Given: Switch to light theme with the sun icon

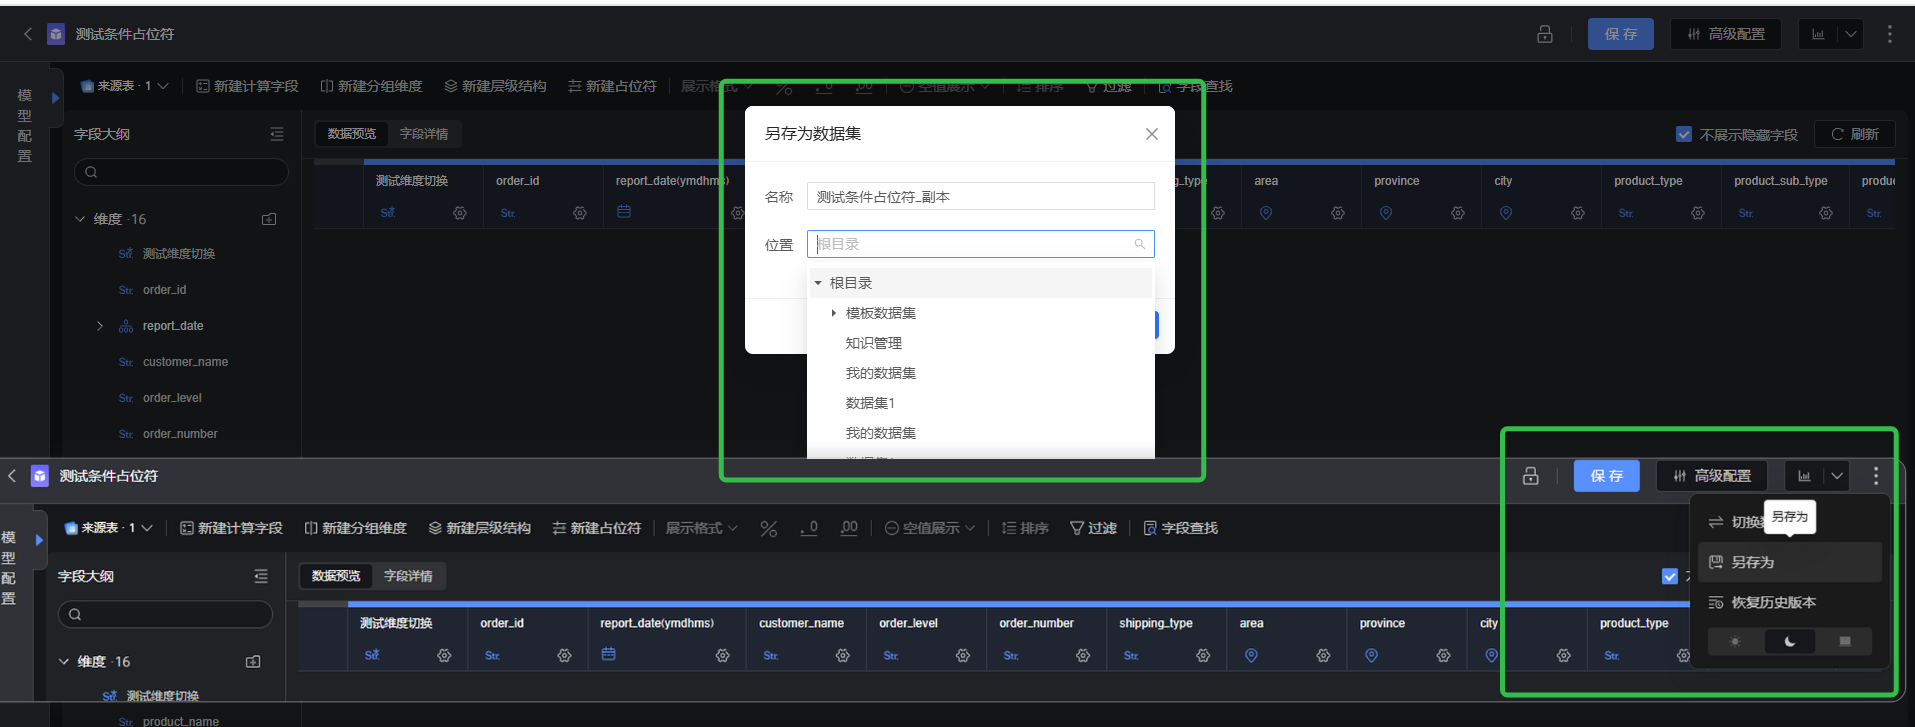Looking at the screenshot, I should [1735, 641].
